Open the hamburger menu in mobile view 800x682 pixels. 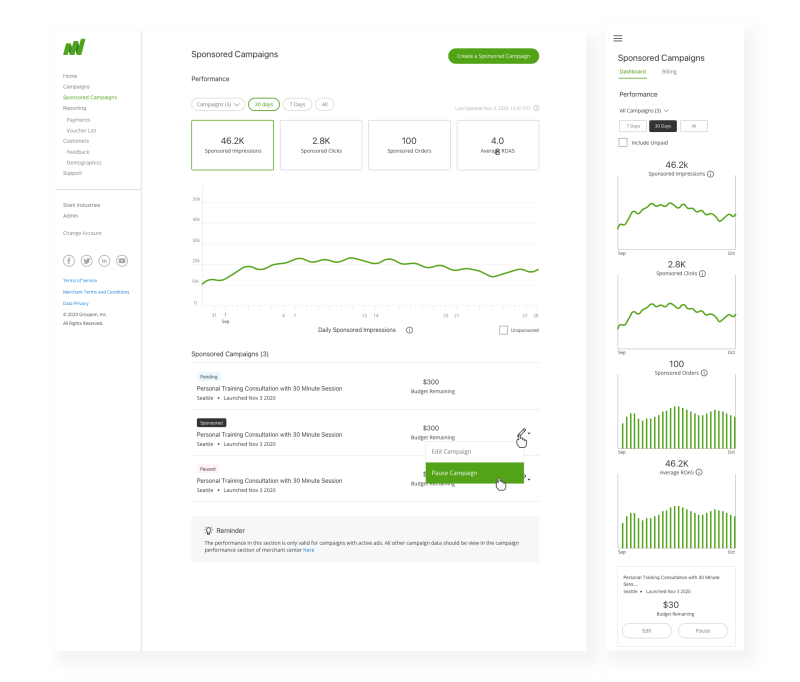coord(618,38)
